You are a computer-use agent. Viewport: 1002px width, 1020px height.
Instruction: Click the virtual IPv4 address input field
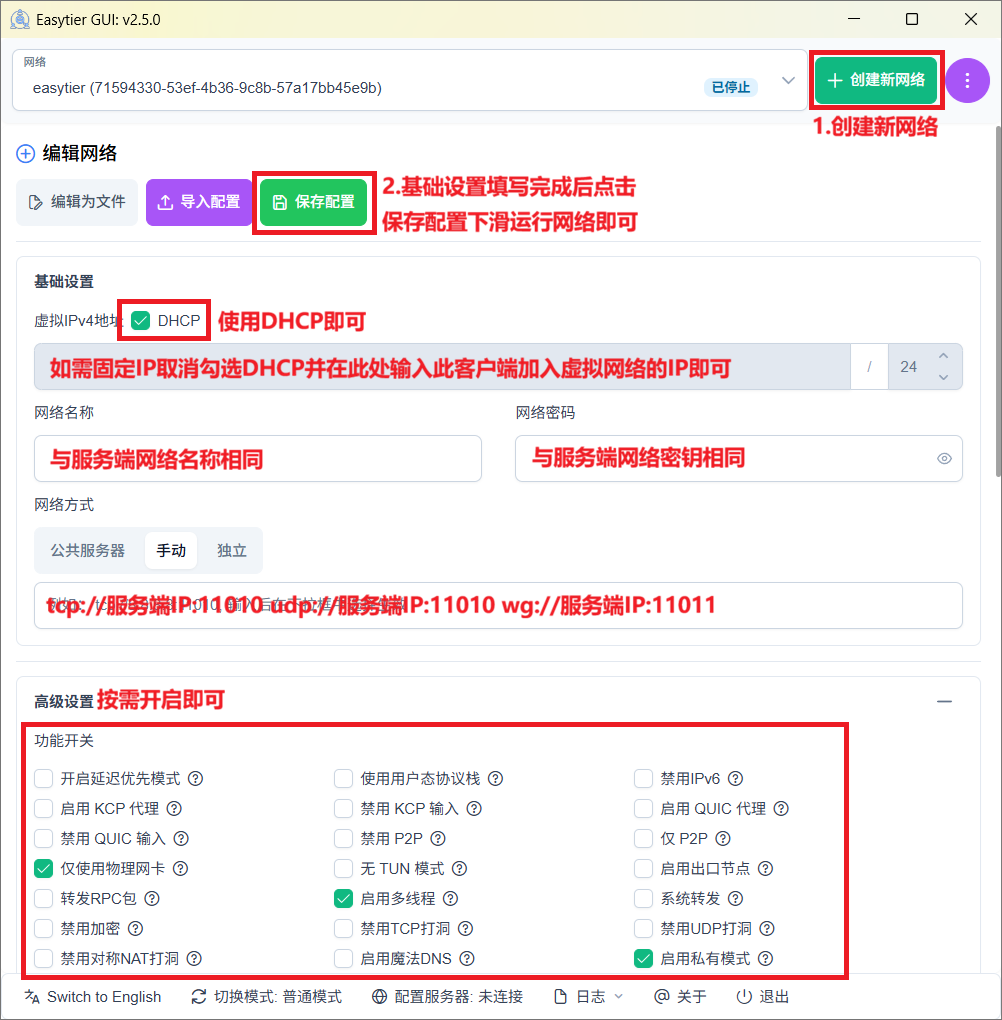click(442, 367)
